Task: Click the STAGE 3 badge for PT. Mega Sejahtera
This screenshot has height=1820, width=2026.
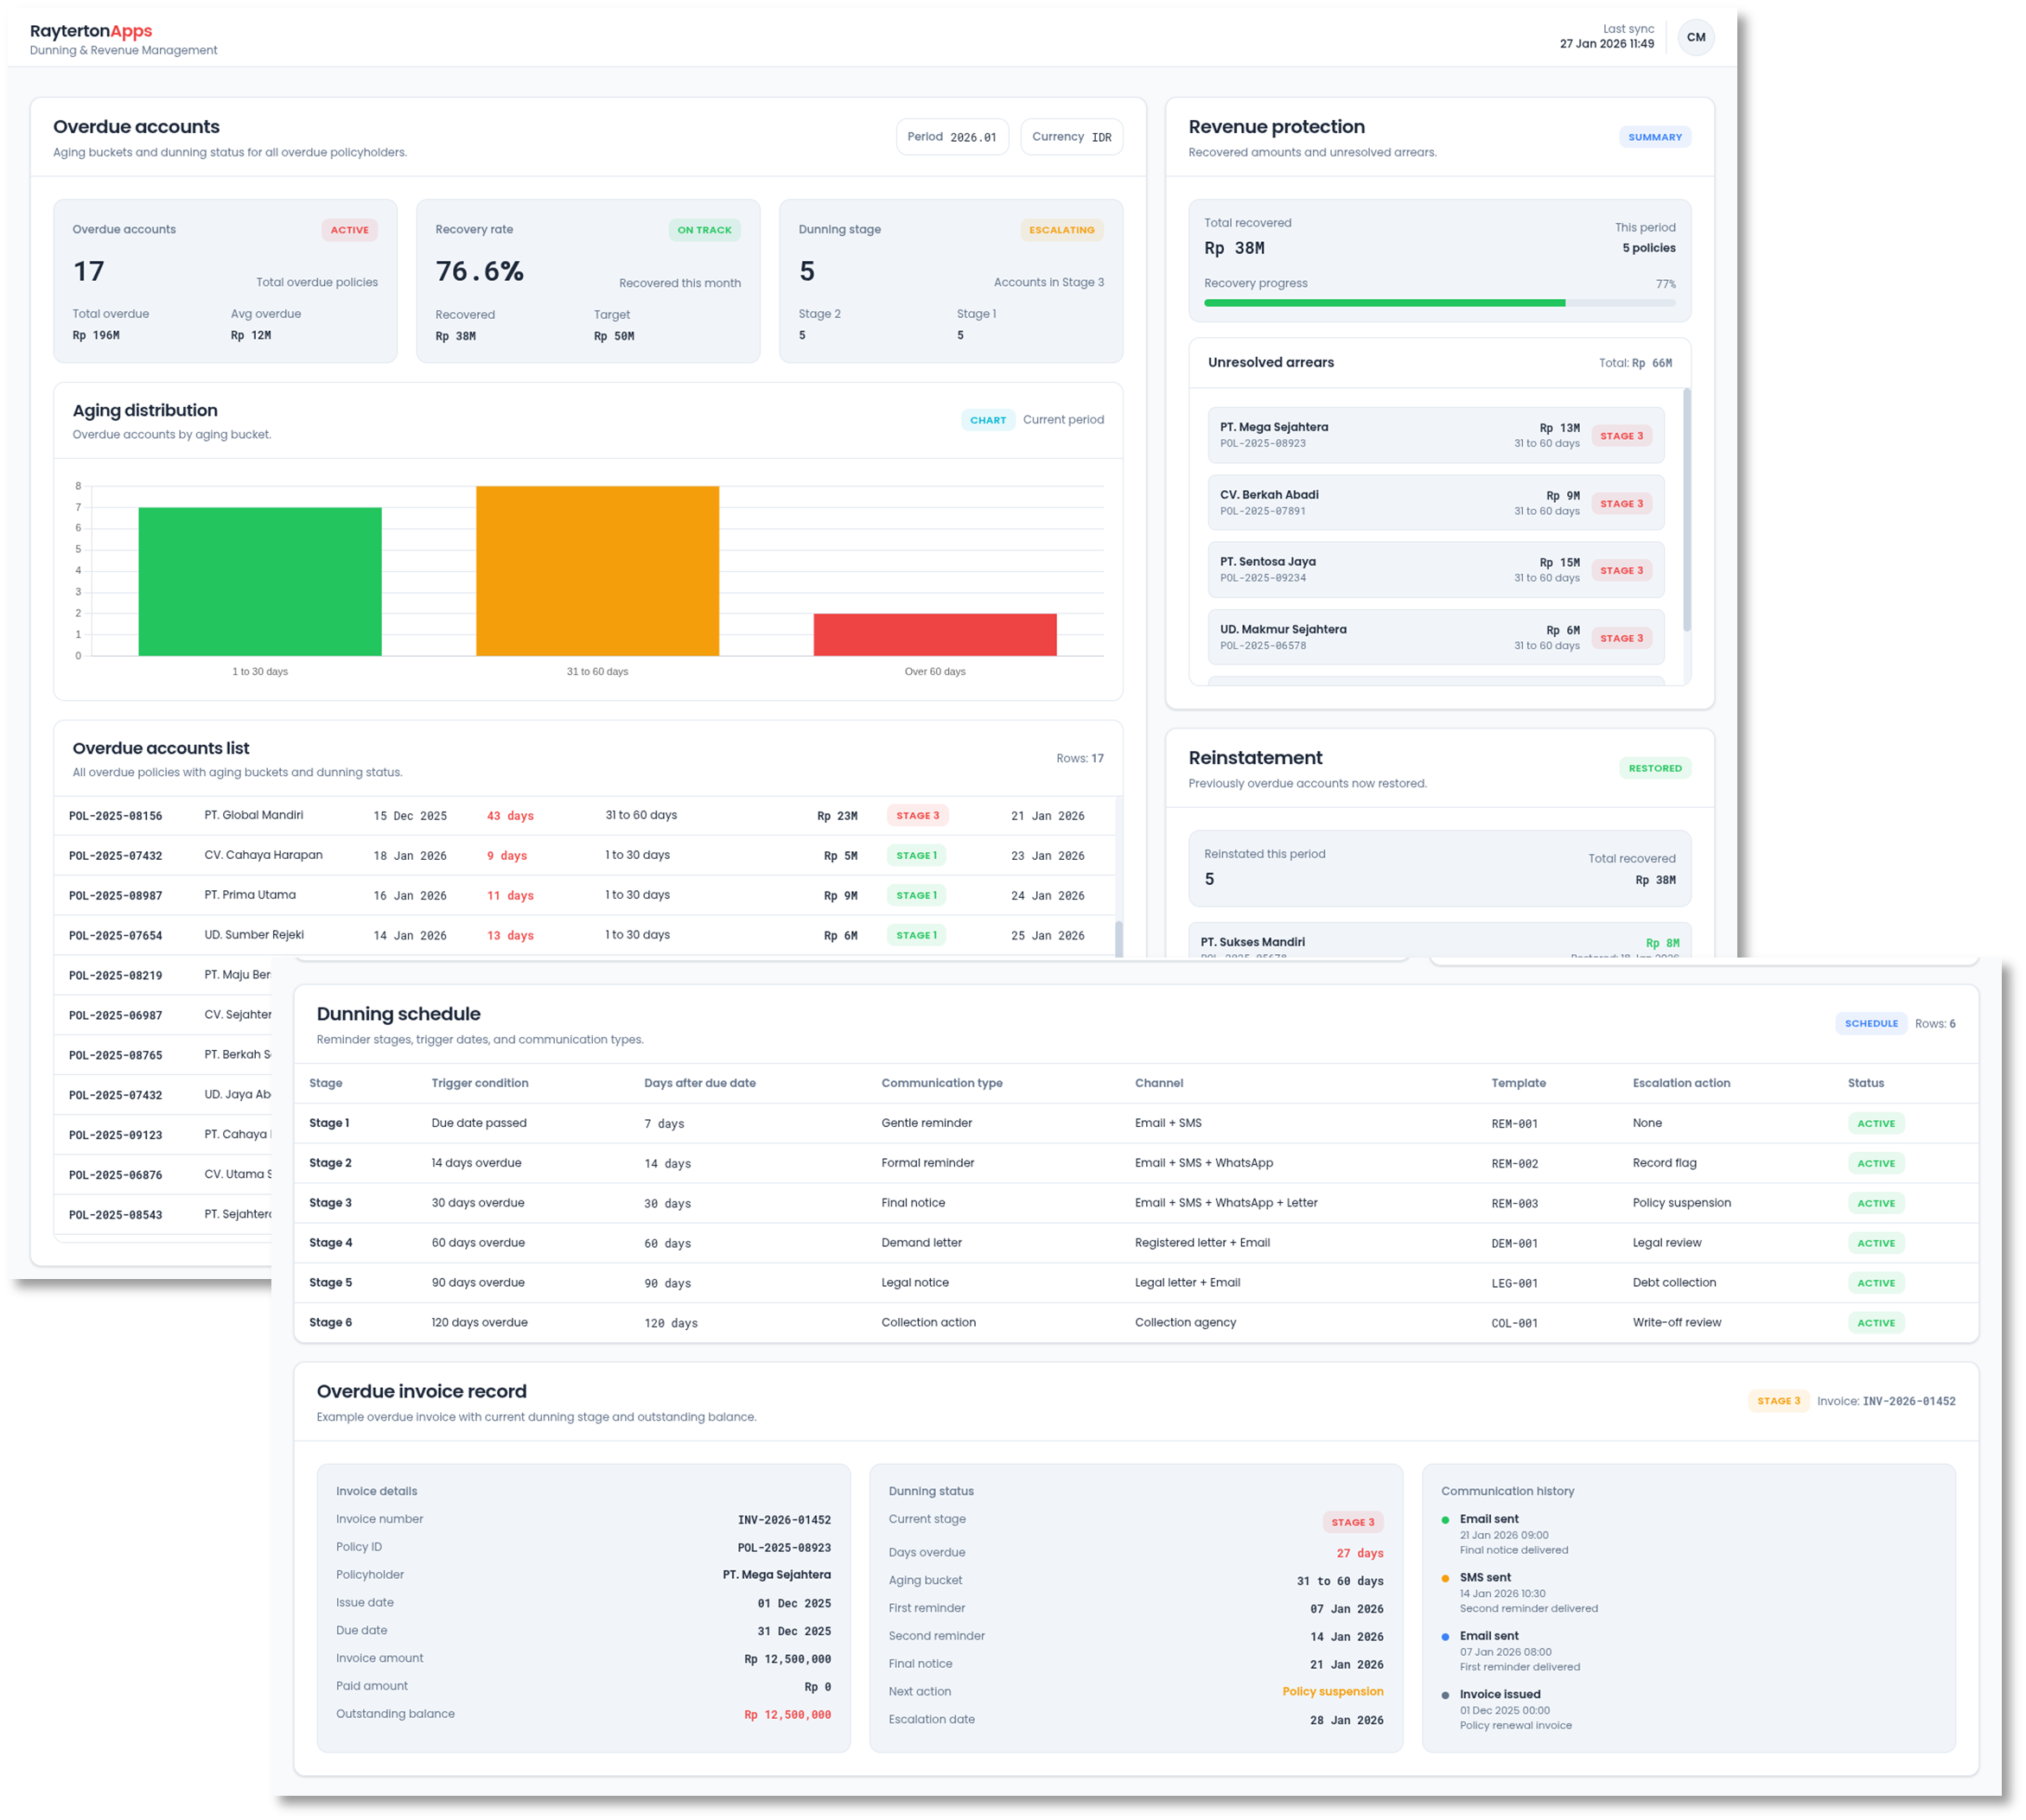Action: coord(1622,435)
